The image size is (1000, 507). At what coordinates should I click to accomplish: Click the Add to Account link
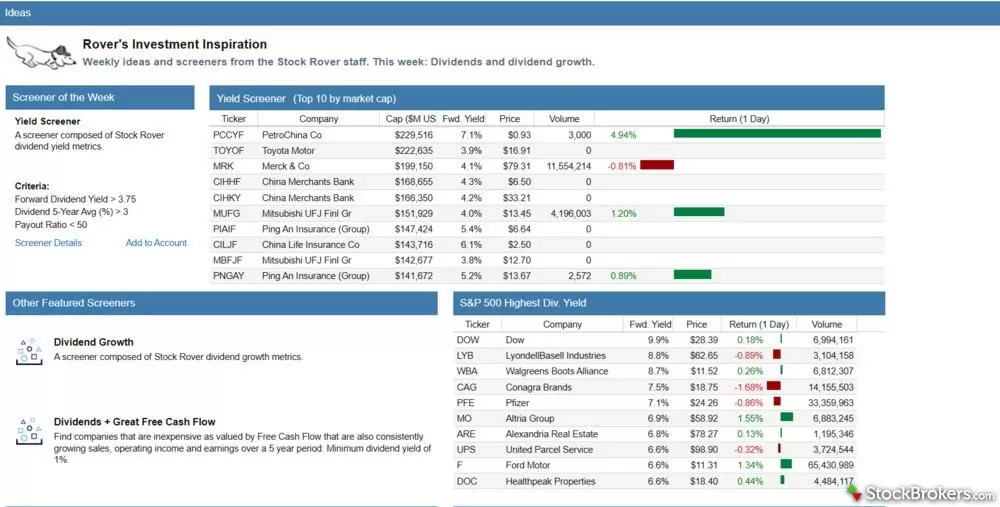click(x=156, y=243)
